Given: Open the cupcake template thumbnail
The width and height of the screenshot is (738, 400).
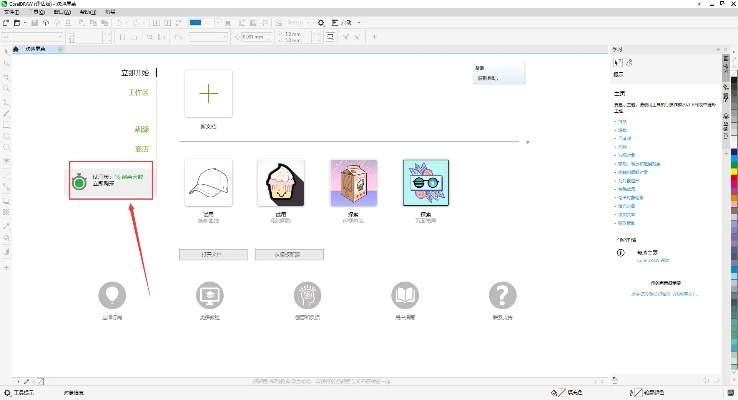Looking at the screenshot, I should click(281, 183).
